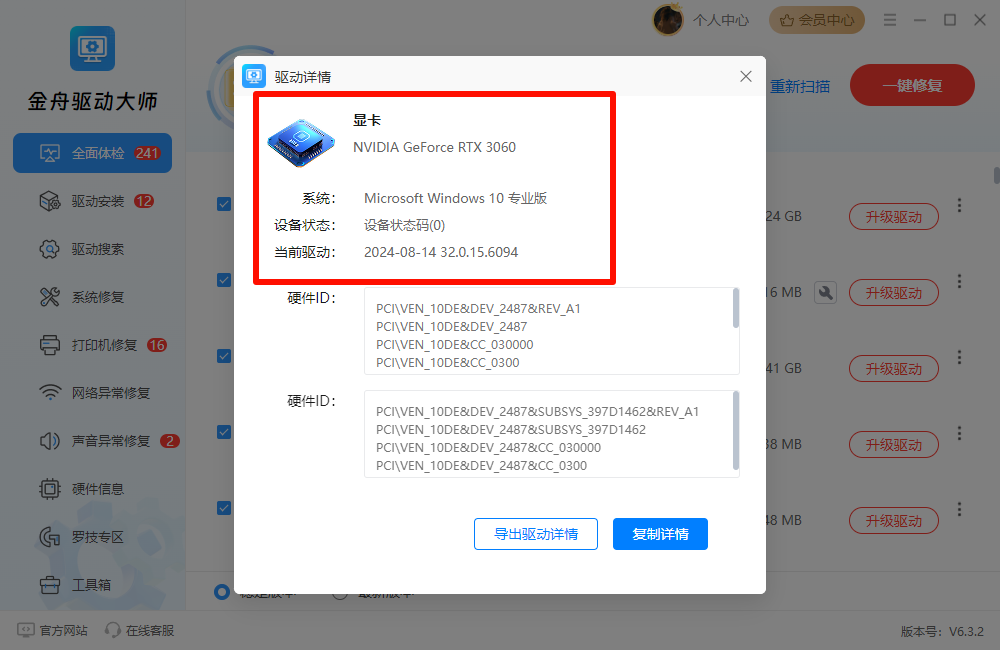Viewport: 1000px width, 650px height.
Task: Select the unselected radio button at the bottom
Action: (x=340, y=595)
